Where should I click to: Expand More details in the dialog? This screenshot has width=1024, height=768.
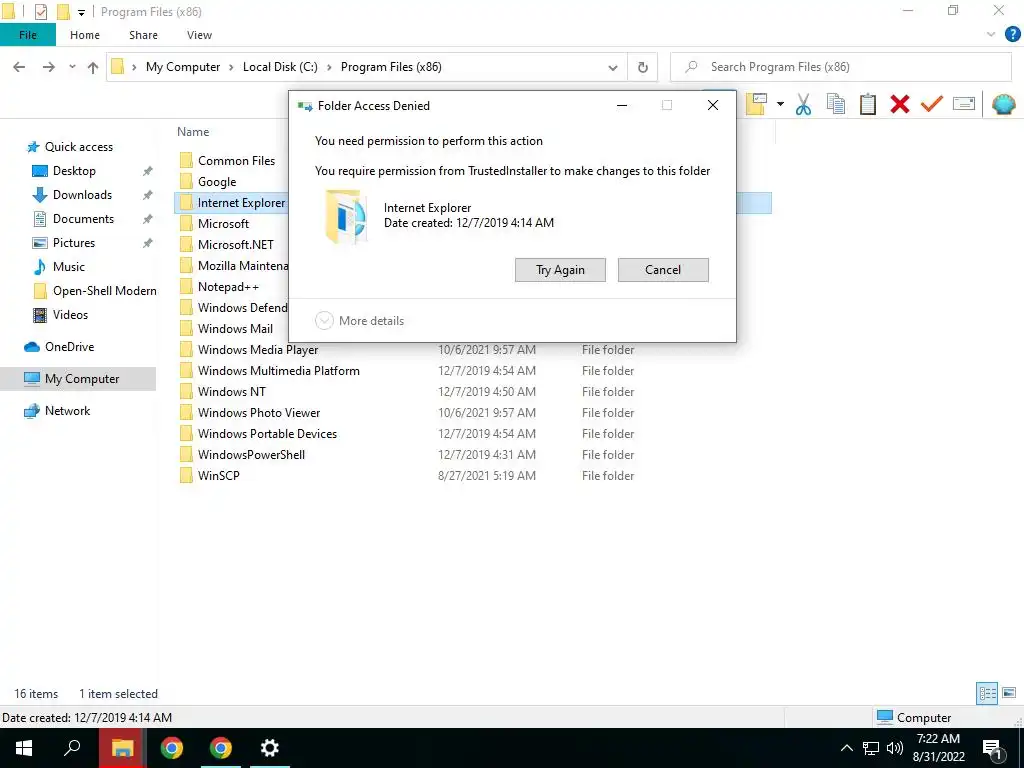[x=360, y=321]
